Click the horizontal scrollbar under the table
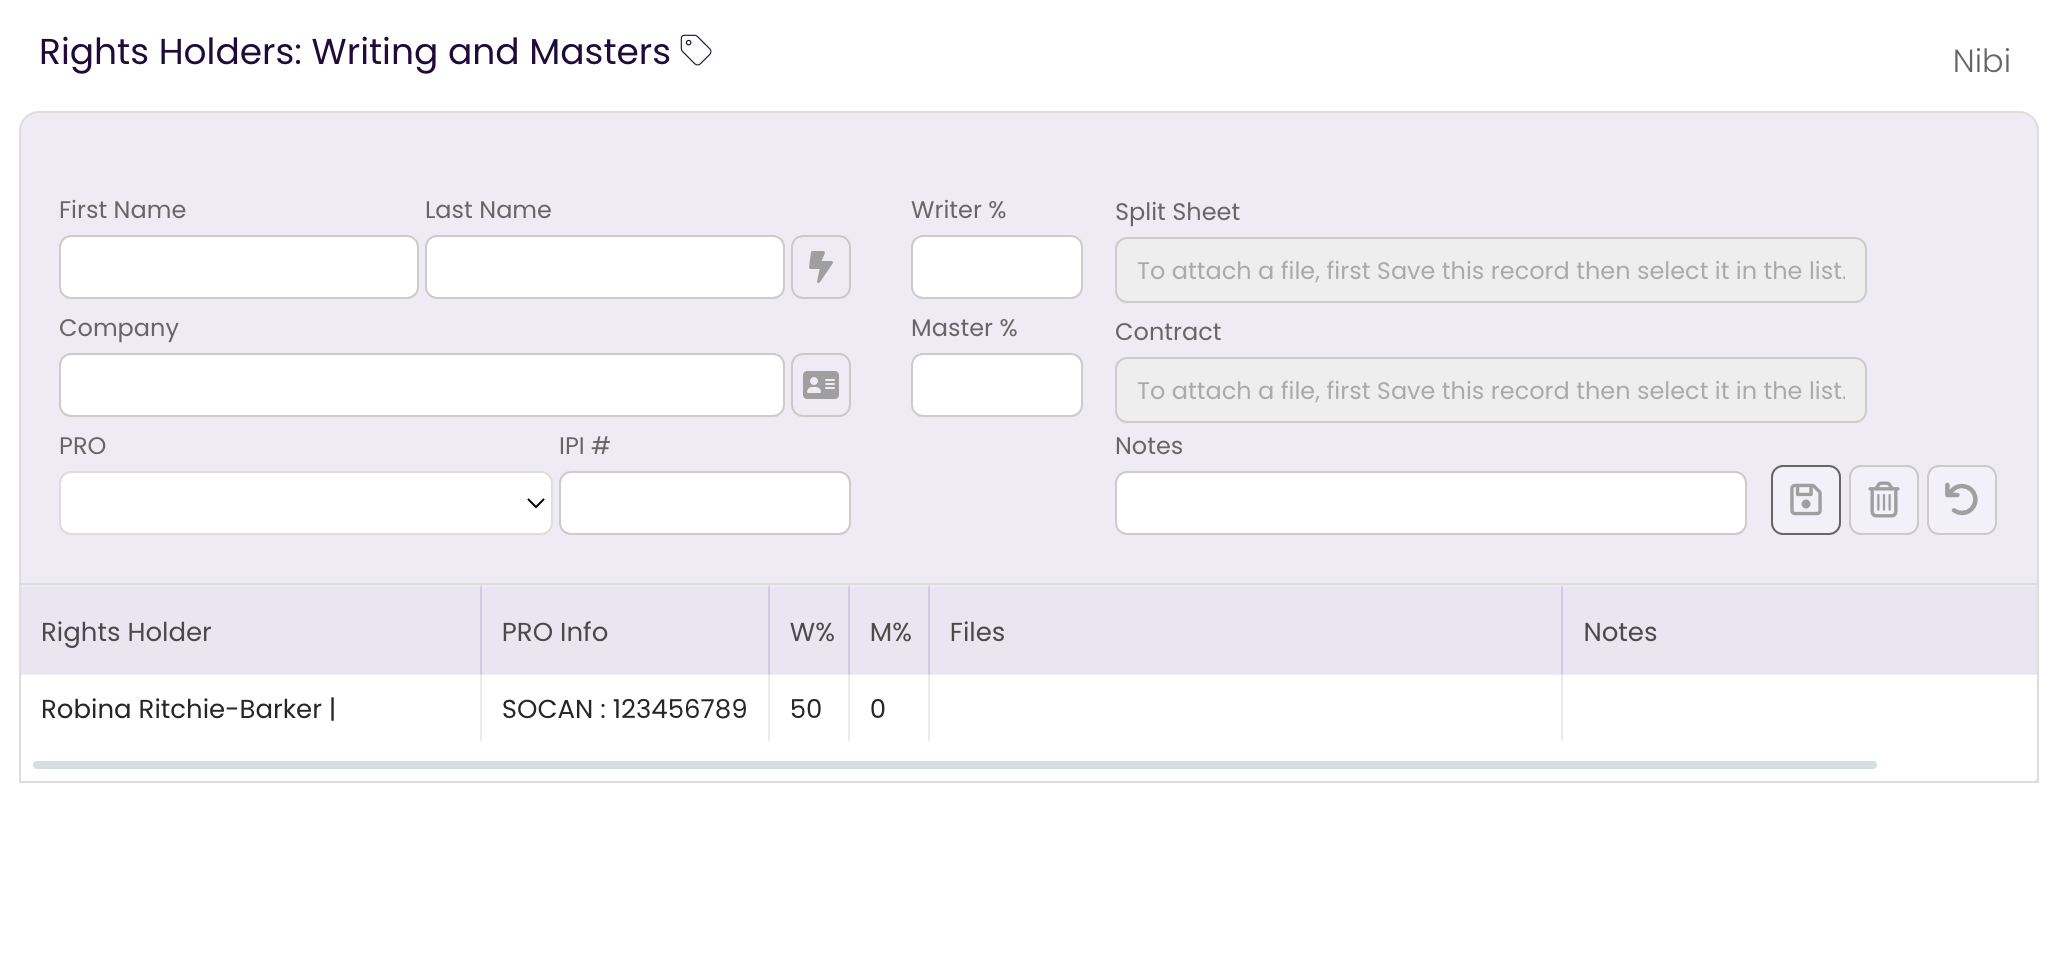The width and height of the screenshot is (2065, 978). (955, 765)
